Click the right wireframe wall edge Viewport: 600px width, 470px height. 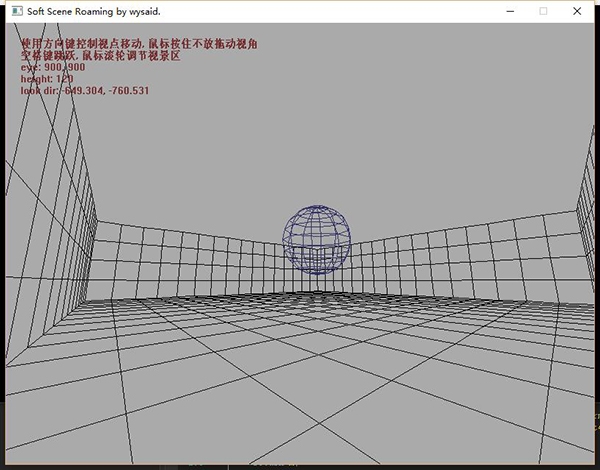(x=586, y=214)
